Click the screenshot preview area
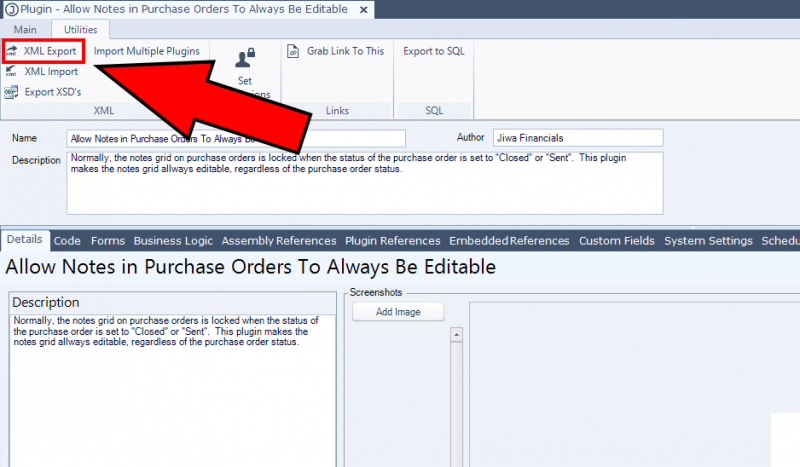 pyautogui.click(x=634, y=384)
